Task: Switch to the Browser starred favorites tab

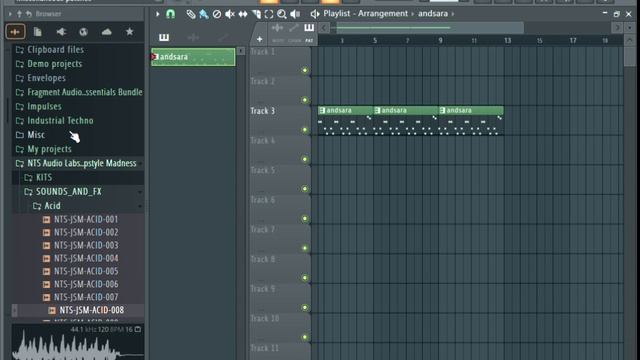Action: coord(129,32)
